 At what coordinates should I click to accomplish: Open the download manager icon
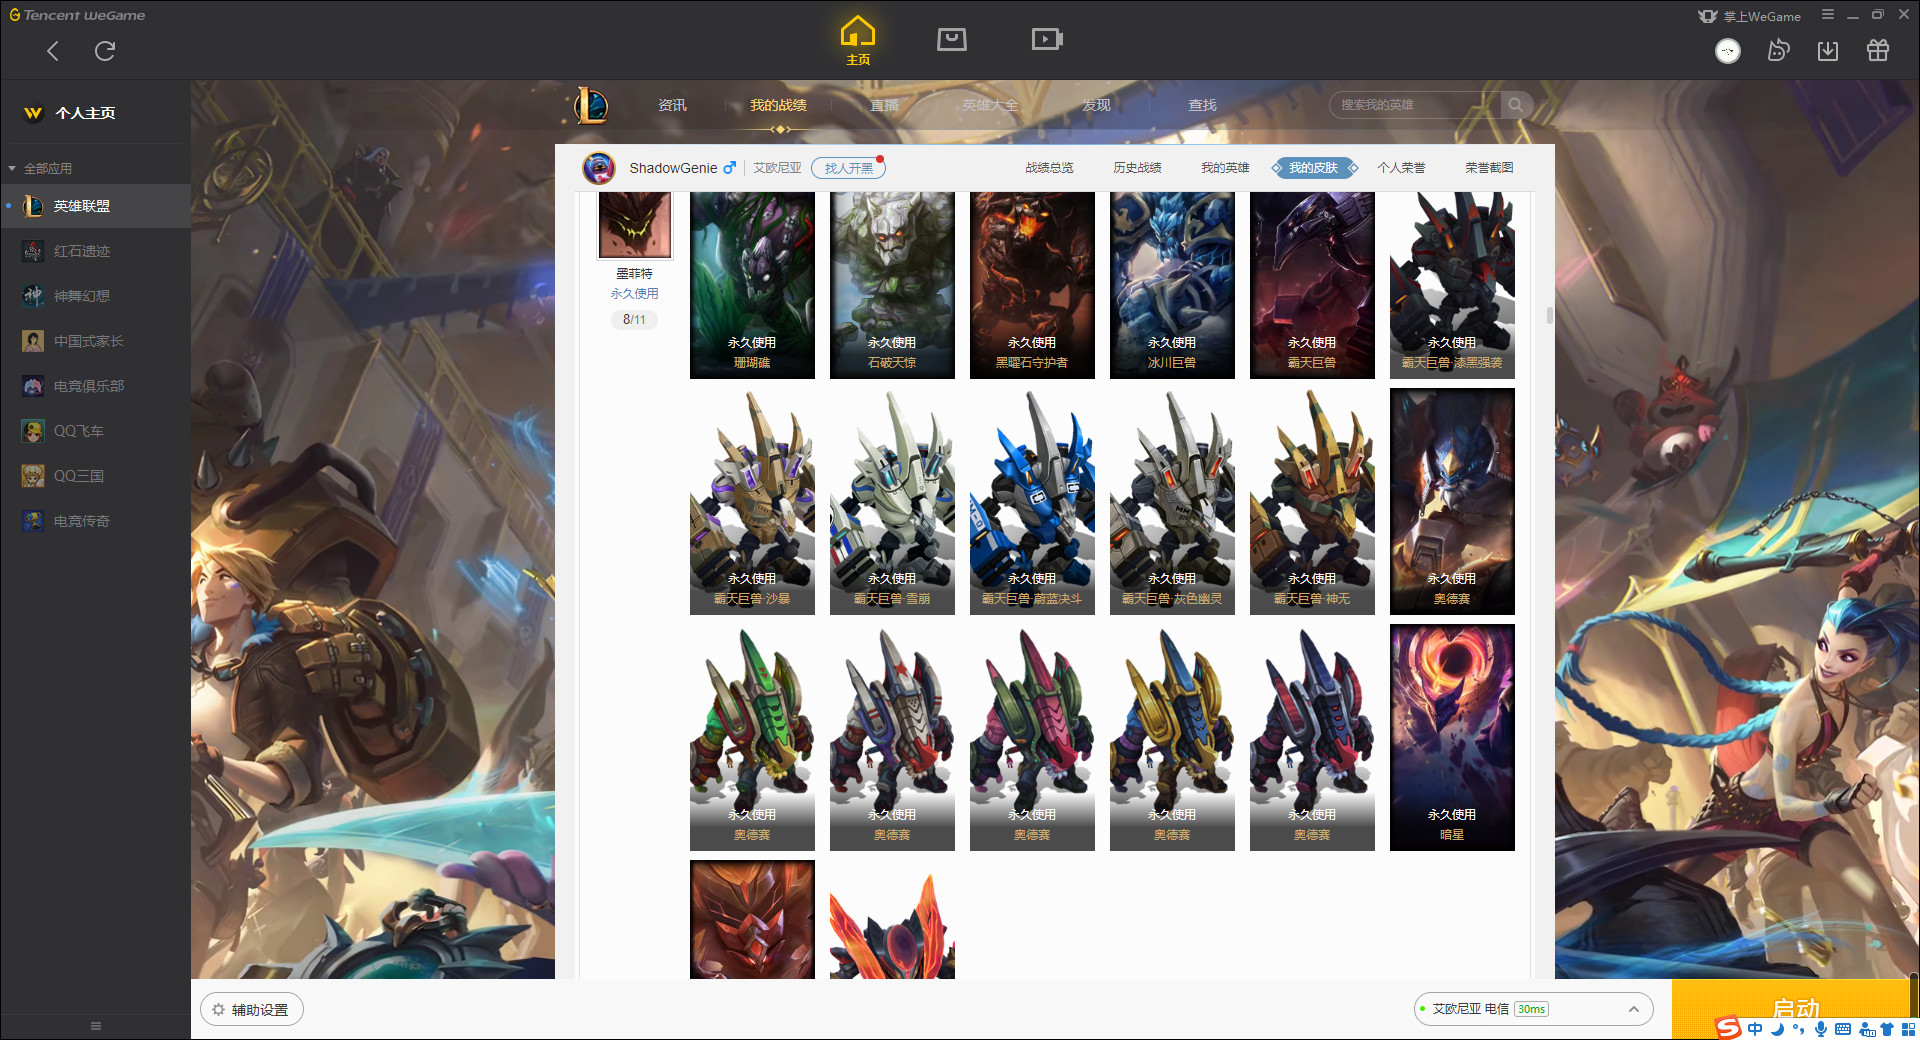tap(1828, 51)
